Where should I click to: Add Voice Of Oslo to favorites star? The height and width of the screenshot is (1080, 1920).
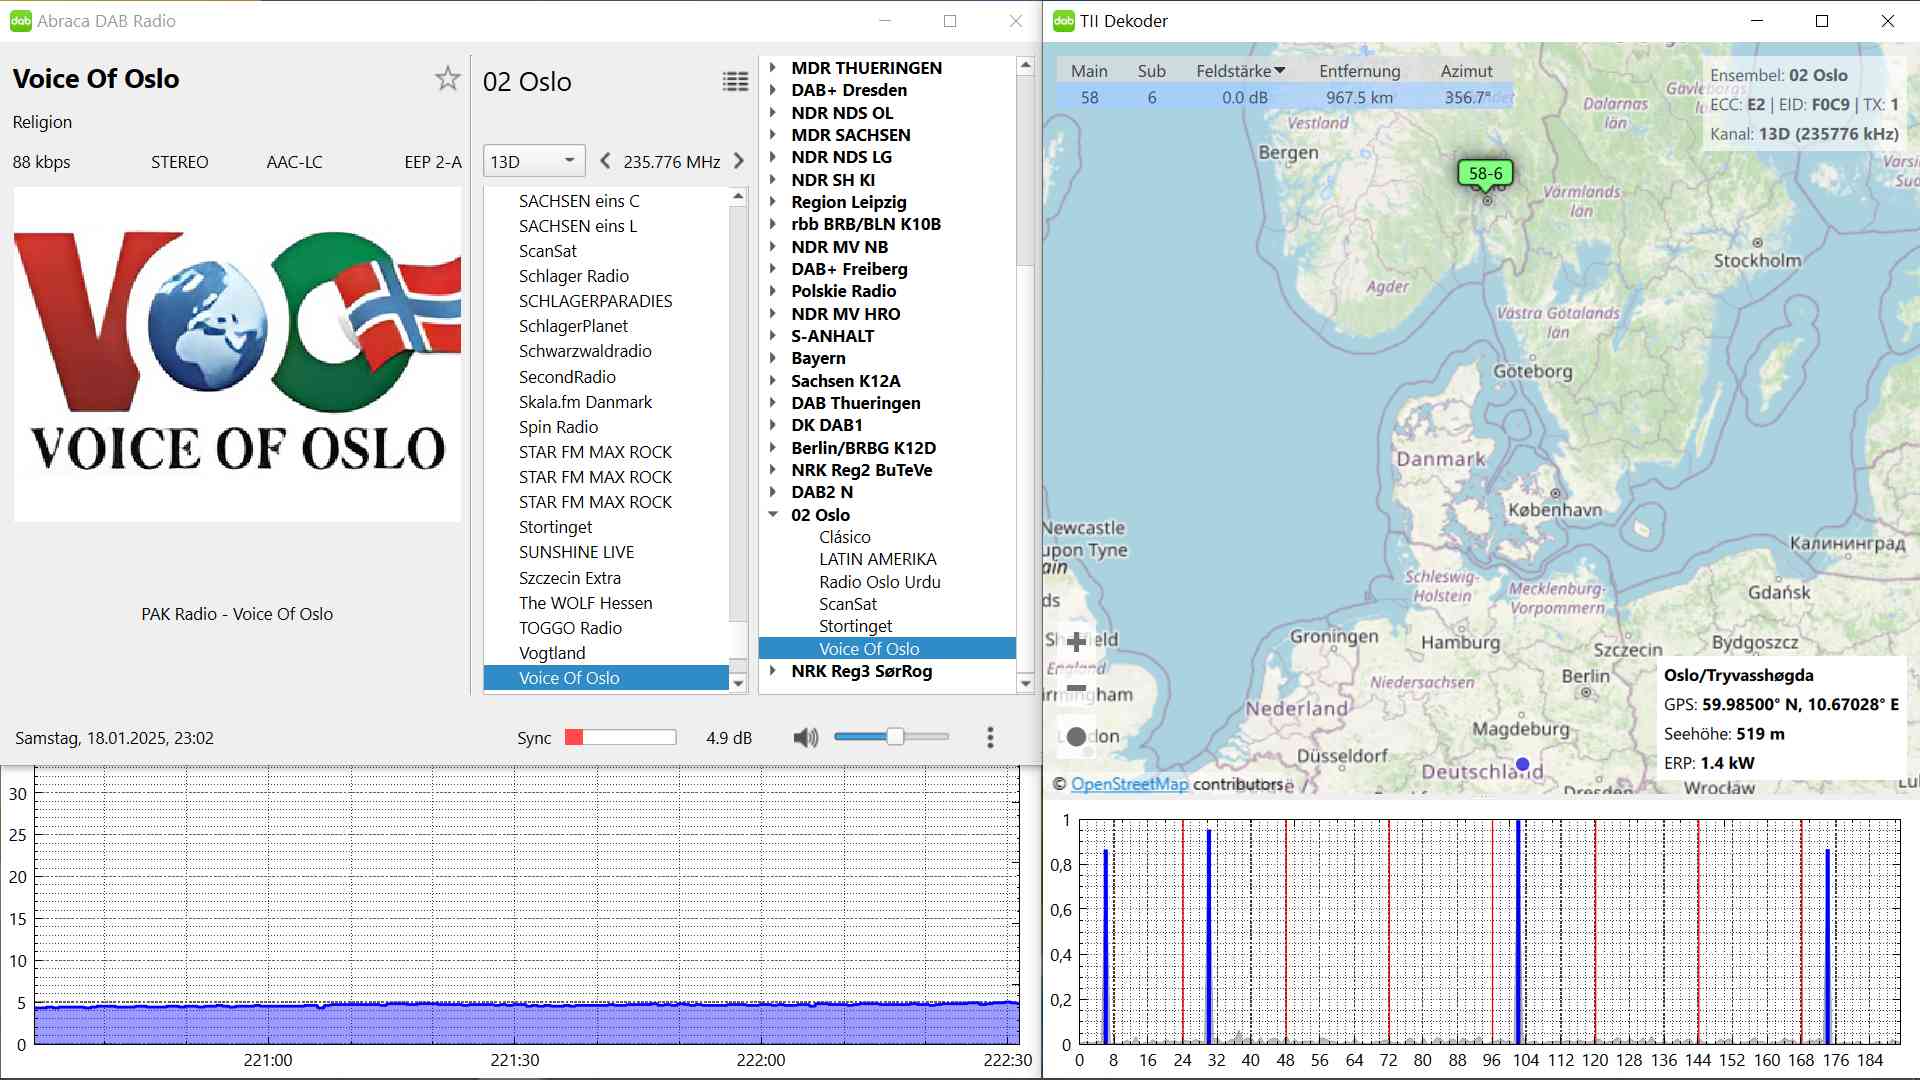447,79
